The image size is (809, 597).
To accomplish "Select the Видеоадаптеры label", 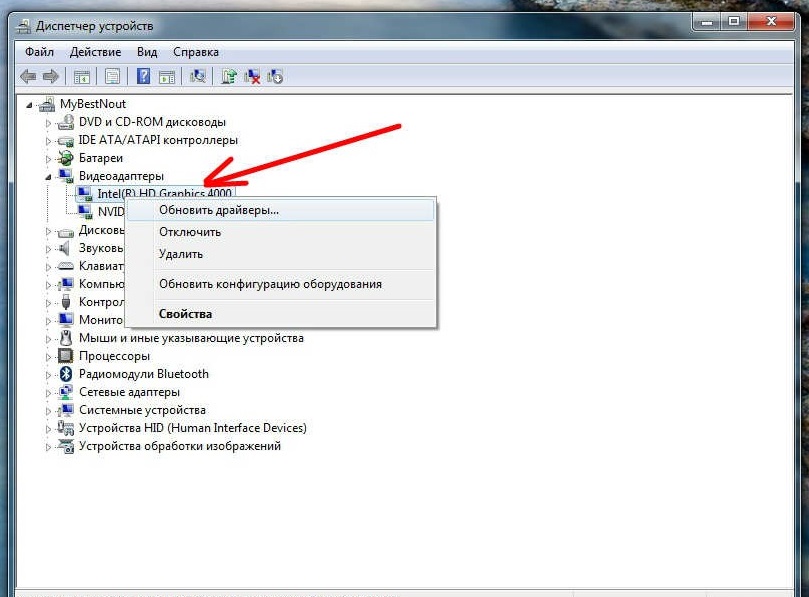I will point(121,176).
